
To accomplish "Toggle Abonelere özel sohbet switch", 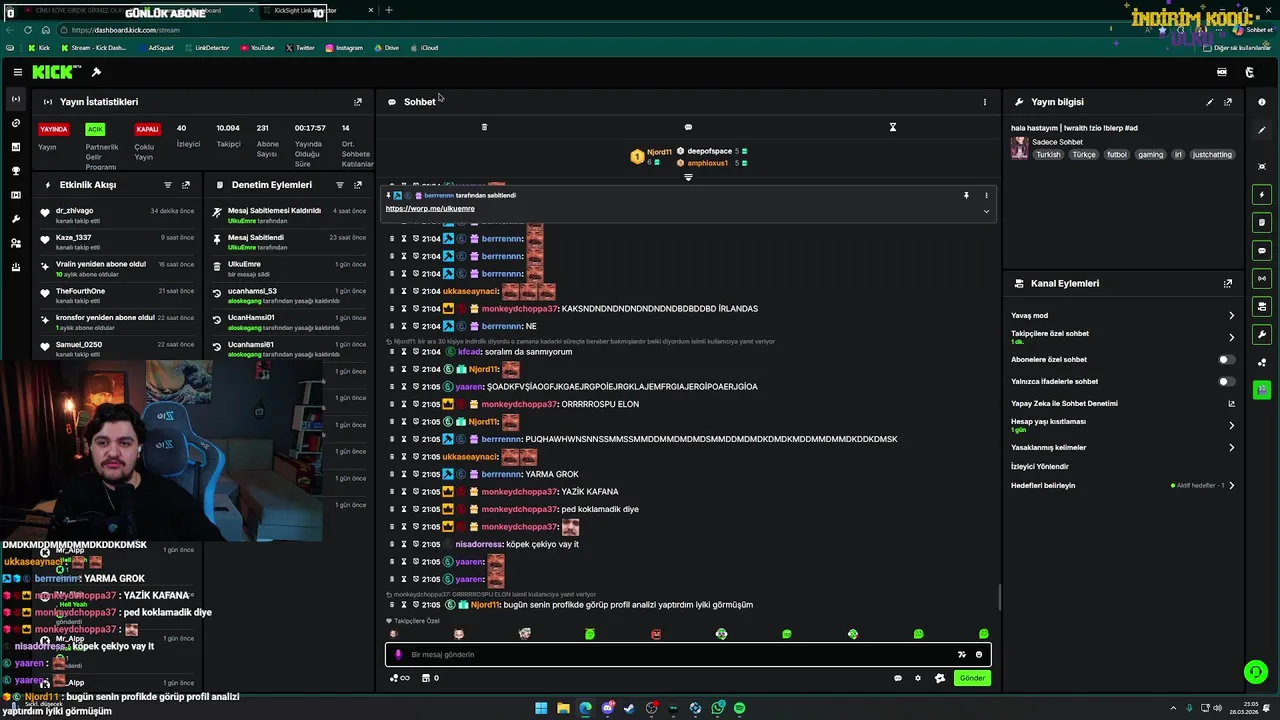I will tap(1226, 360).
